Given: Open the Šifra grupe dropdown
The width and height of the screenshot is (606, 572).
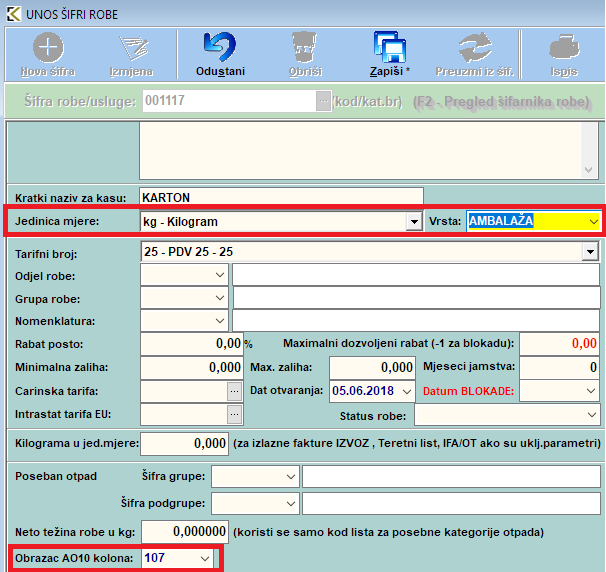Looking at the screenshot, I should pyautogui.click(x=291, y=477).
